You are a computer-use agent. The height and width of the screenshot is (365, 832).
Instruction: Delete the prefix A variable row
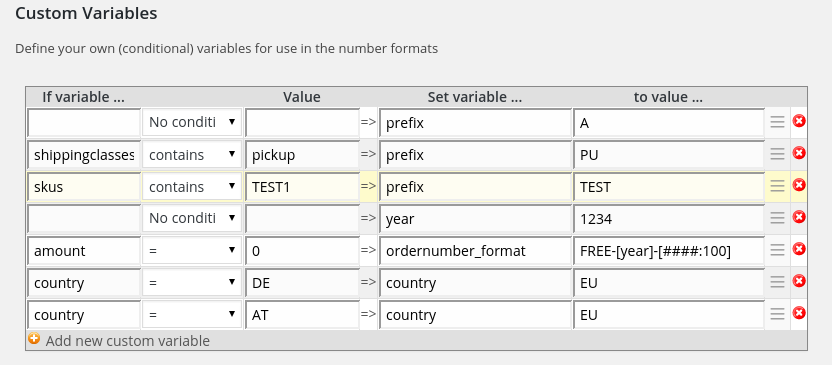pyautogui.click(x=799, y=121)
